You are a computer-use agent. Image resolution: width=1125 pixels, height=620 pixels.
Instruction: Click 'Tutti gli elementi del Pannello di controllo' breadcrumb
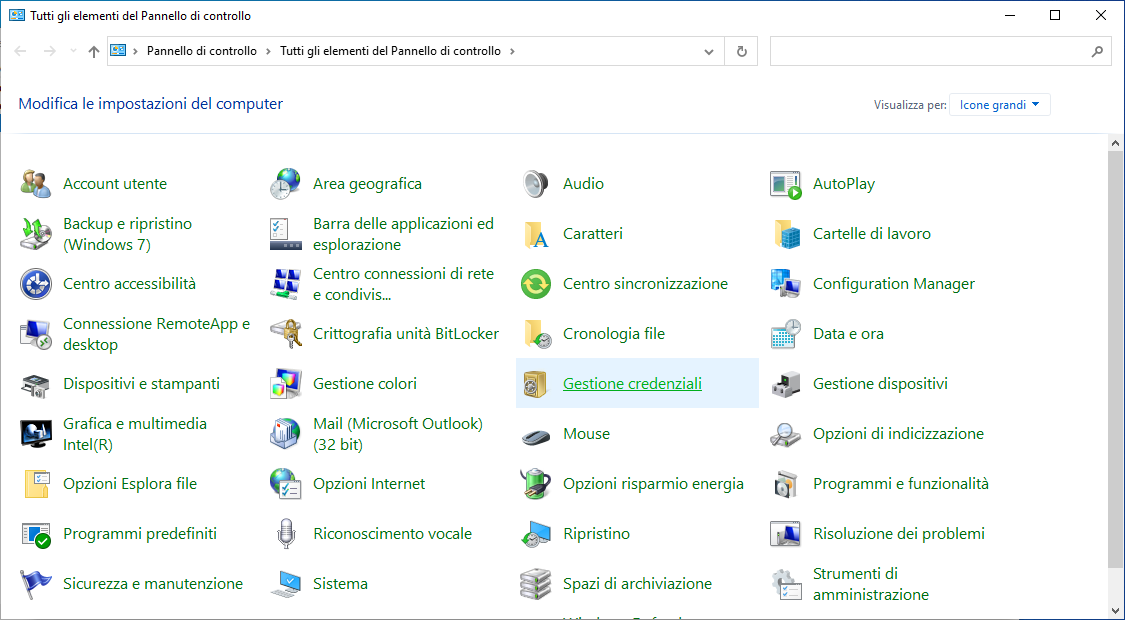(x=390, y=52)
